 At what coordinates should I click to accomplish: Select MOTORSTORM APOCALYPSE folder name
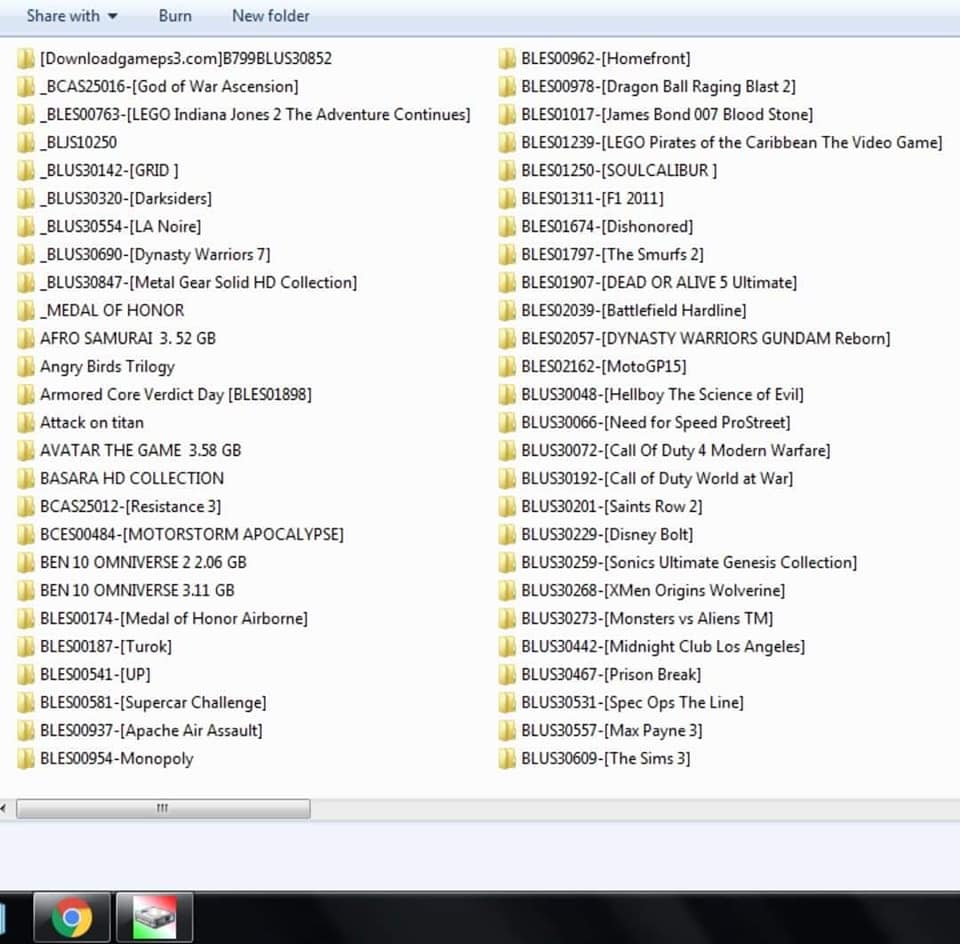click(x=192, y=534)
